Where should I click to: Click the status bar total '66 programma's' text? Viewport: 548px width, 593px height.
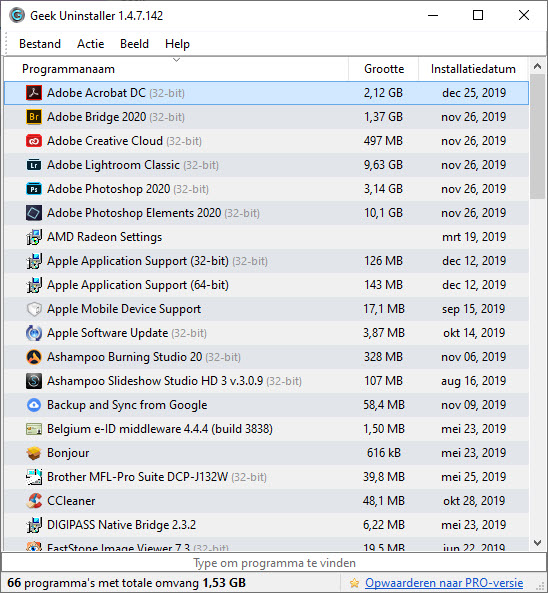coord(126,583)
